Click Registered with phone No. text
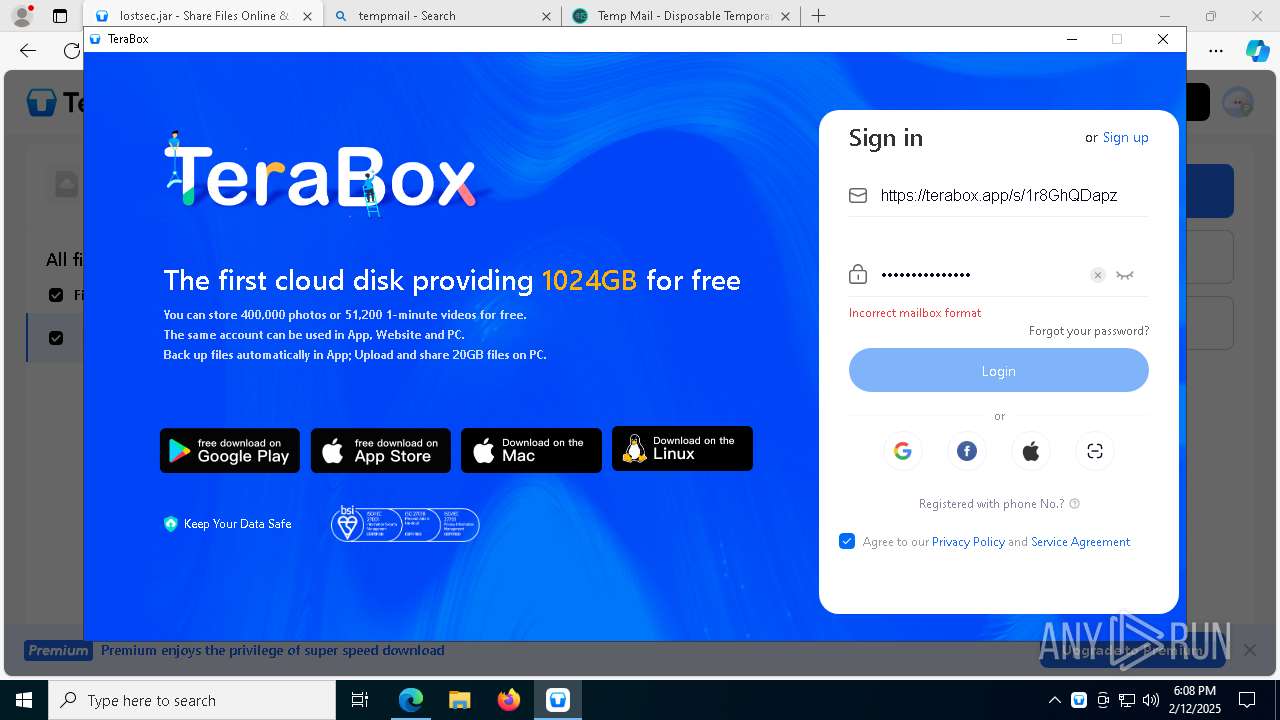Viewport: 1280px width, 720px height. coord(991,504)
